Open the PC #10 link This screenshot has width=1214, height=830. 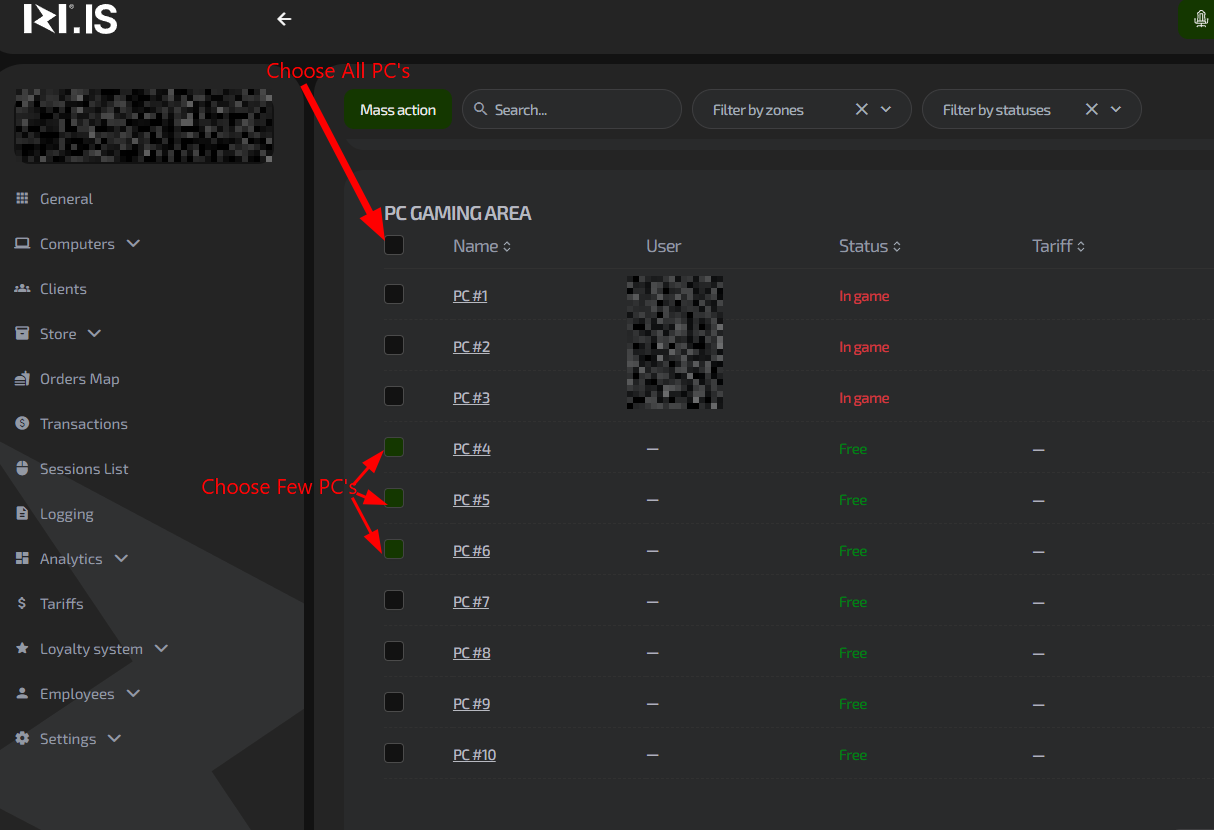click(474, 755)
